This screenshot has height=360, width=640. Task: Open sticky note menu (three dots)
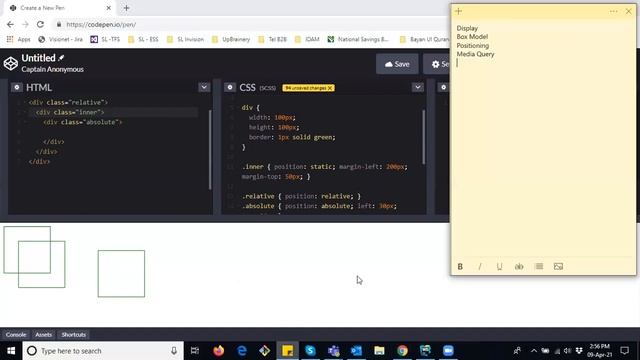tap(613, 11)
